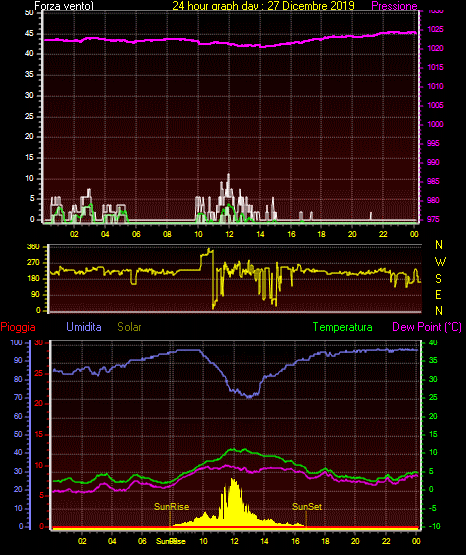This screenshot has width=466, height=555.
Task: Click the humidity minimum dip around 13 hours
Action: tap(249, 397)
